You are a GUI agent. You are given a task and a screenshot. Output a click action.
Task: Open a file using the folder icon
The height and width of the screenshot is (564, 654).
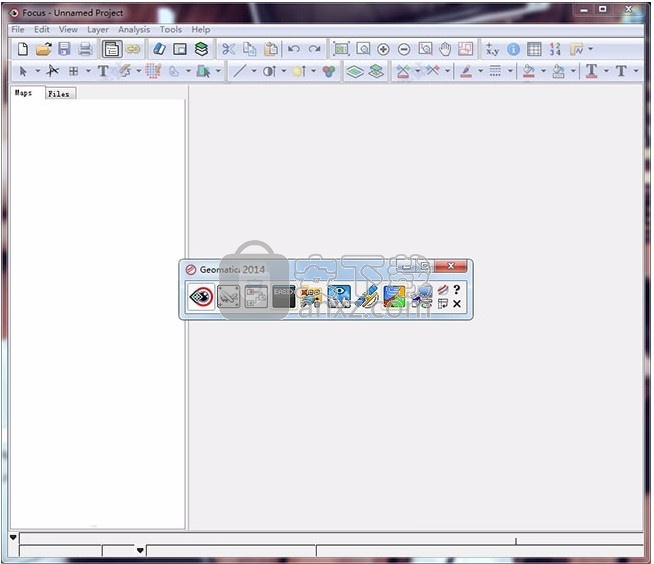pos(44,49)
